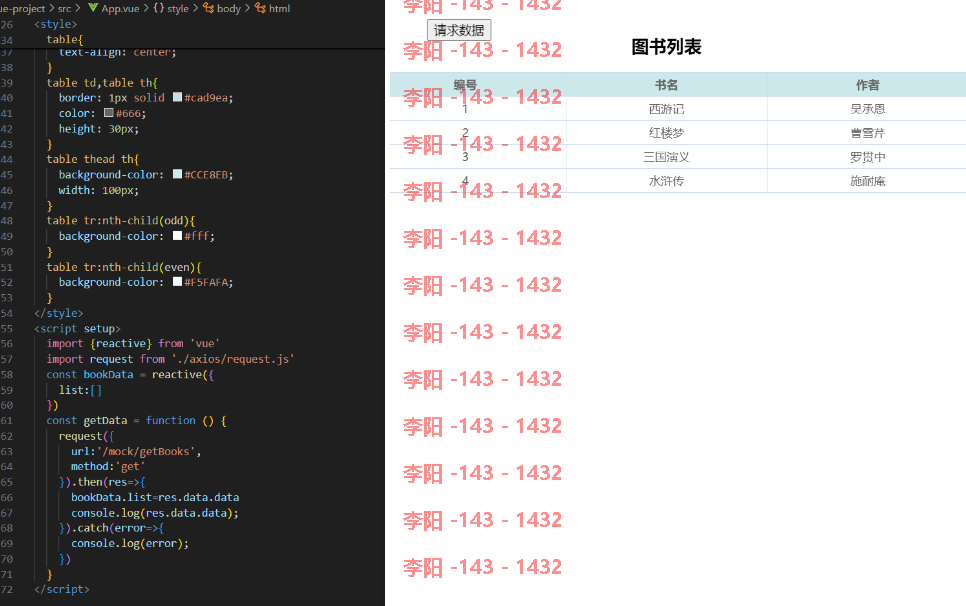966x606 pixels.
Task: Click the 作者 column header
Action: (867, 85)
